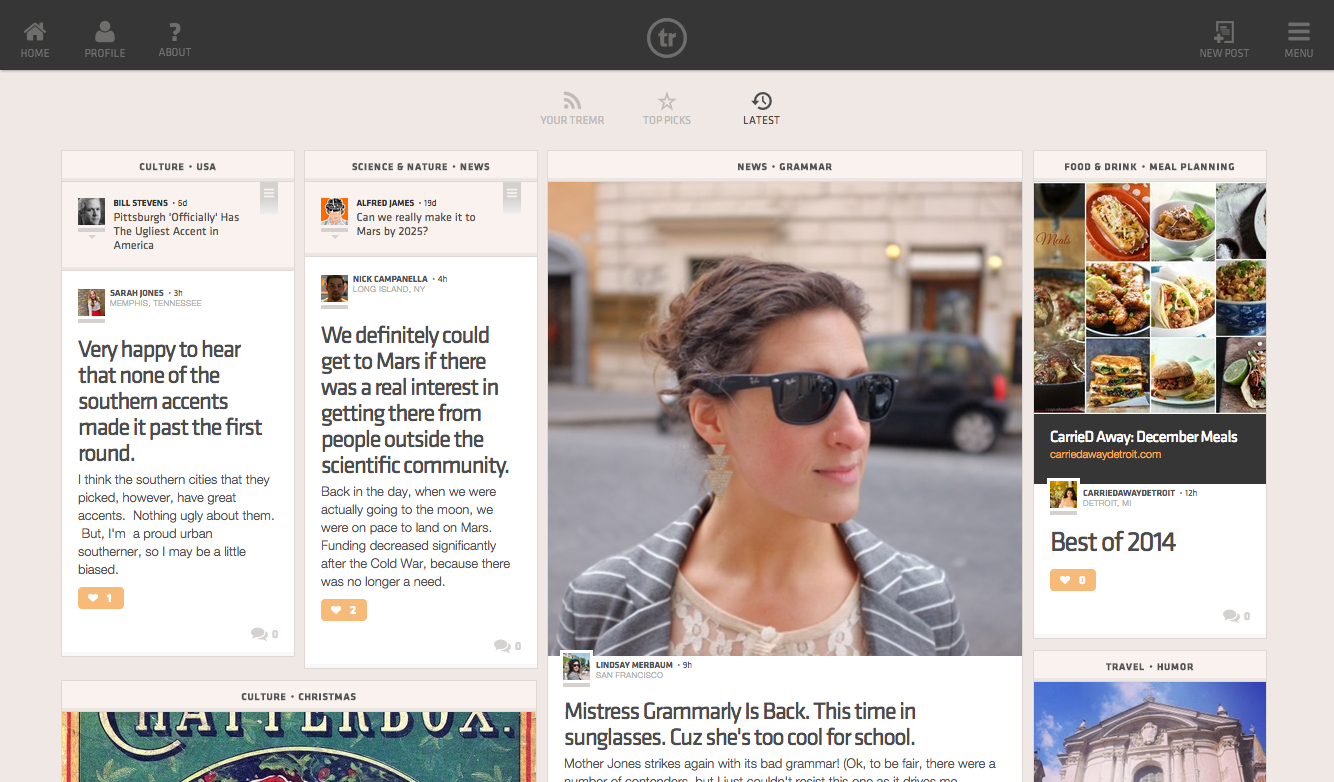Switch to the Your Tremr feed tab

(x=572, y=109)
